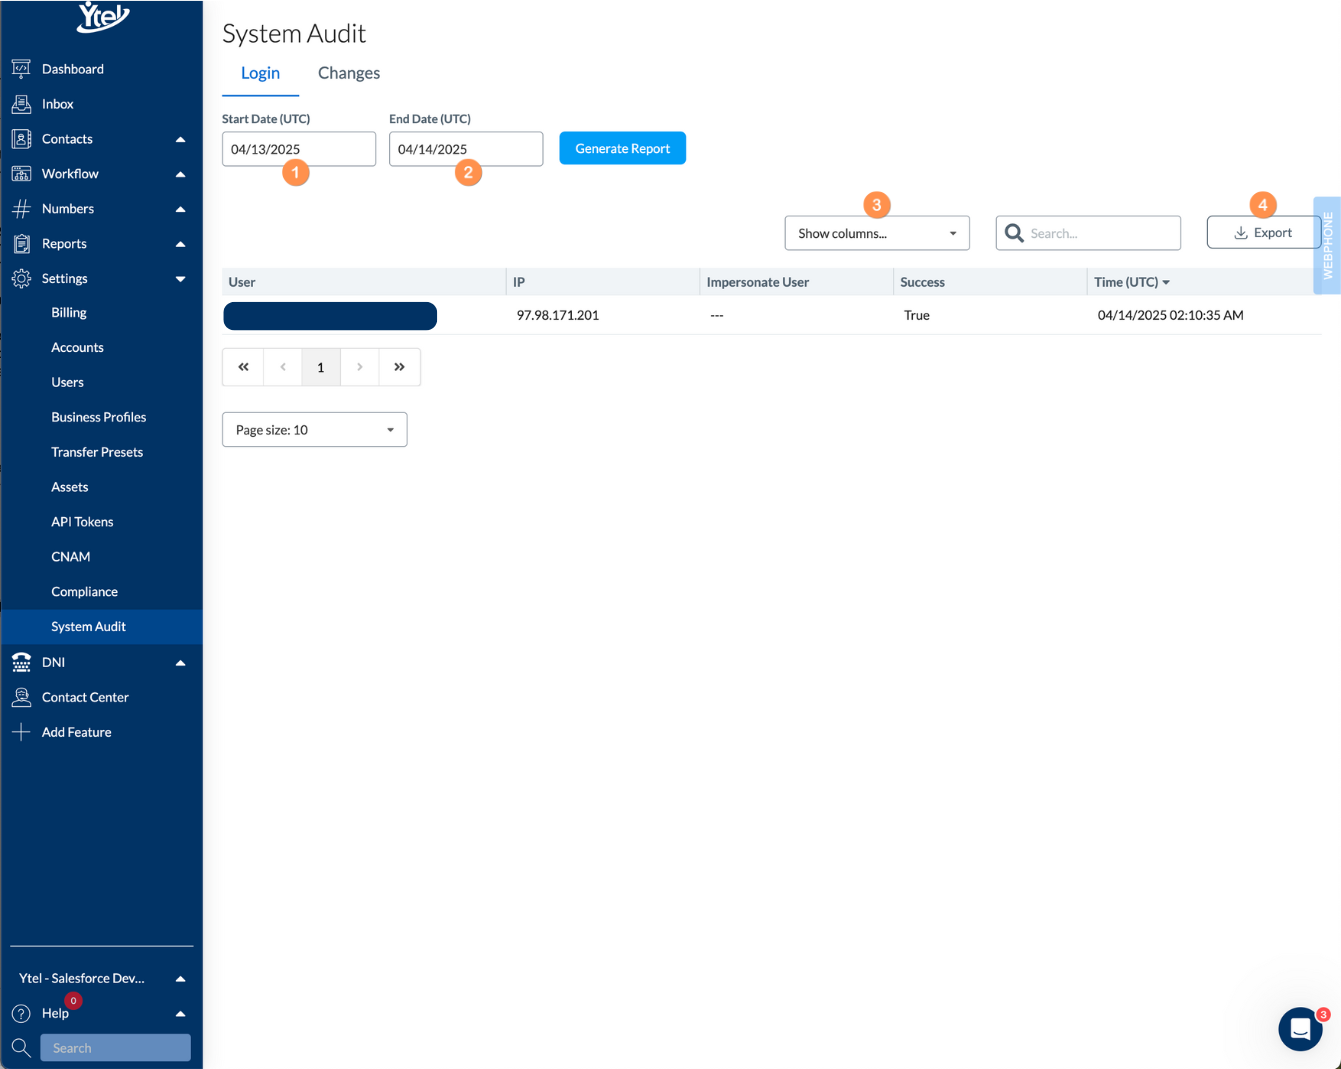1341x1069 pixels.
Task: Go to the next page of results
Action: click(360, 367)
